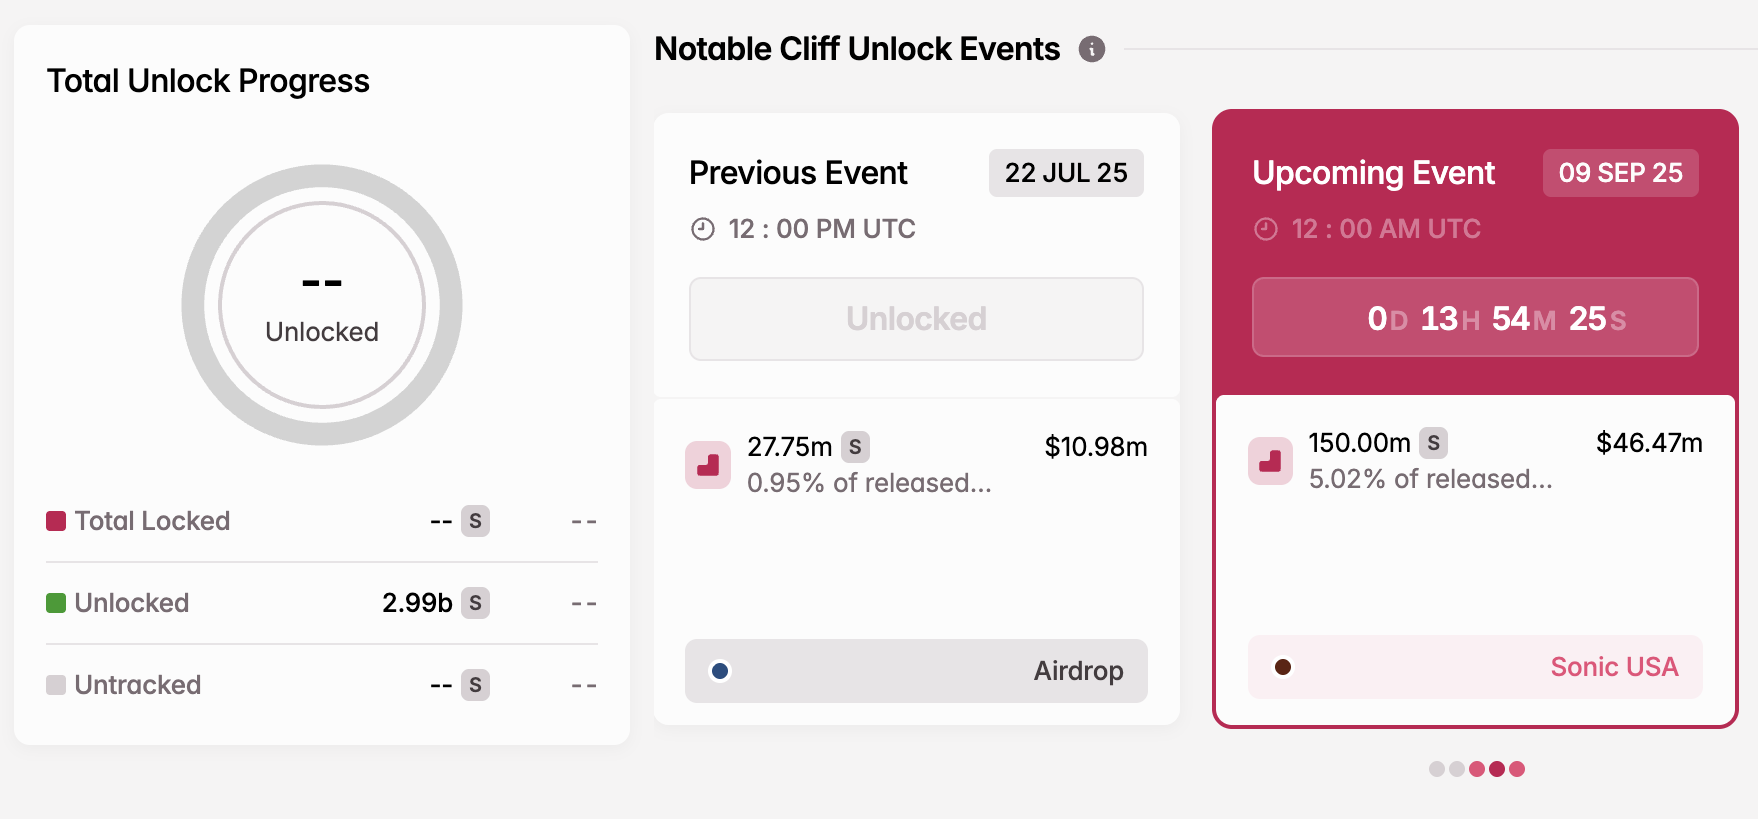Click the clock icon in Previous Event card
The width and height of the screenshot is (1758, 819).
703,229
